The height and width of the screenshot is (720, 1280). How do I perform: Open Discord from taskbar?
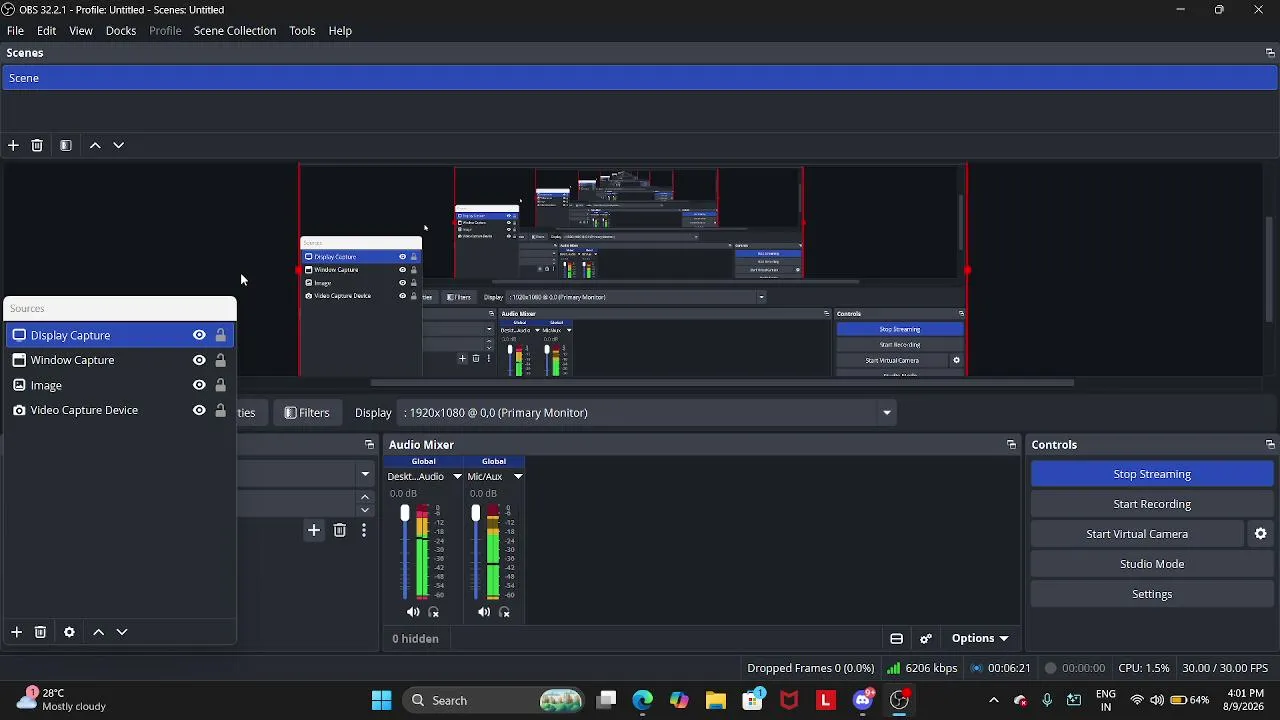pos(863,700)
